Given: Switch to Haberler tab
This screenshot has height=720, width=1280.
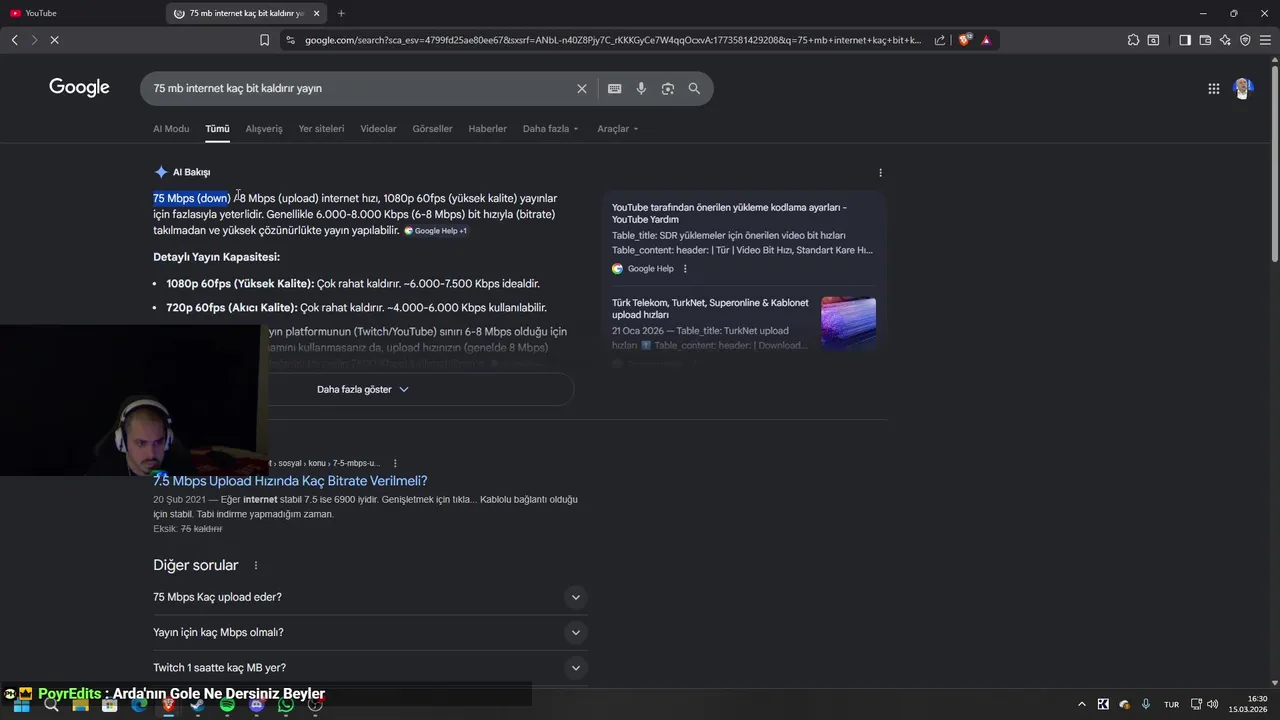Looking at the screenshot, I should point(487,128).
